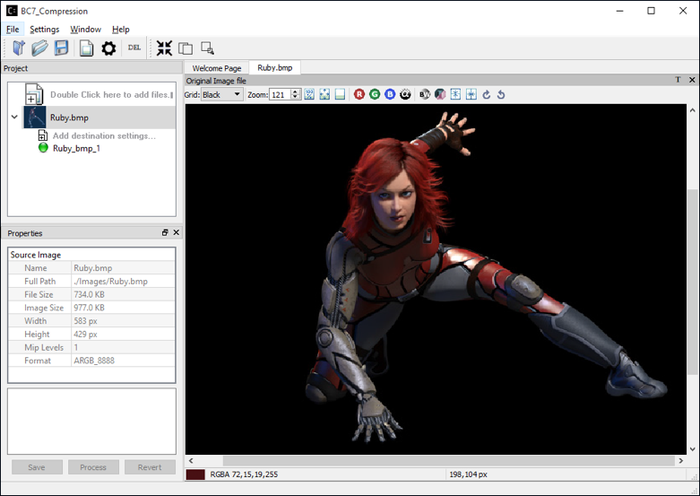Click the new project toolbar icon
Image resolution: width=700 pixels, height=496 pixels.
pyautogui.click(x=17, y=48)
